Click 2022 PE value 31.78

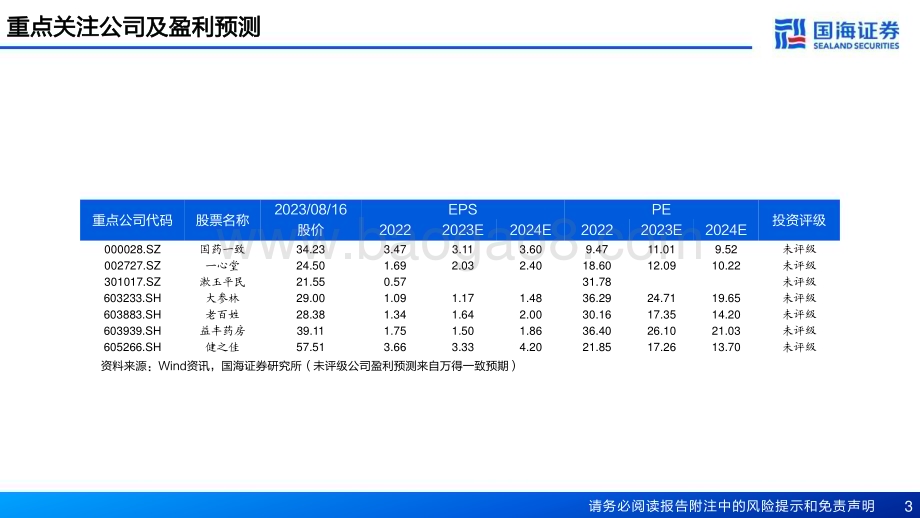pyautogui.click(x=597, y=282)
